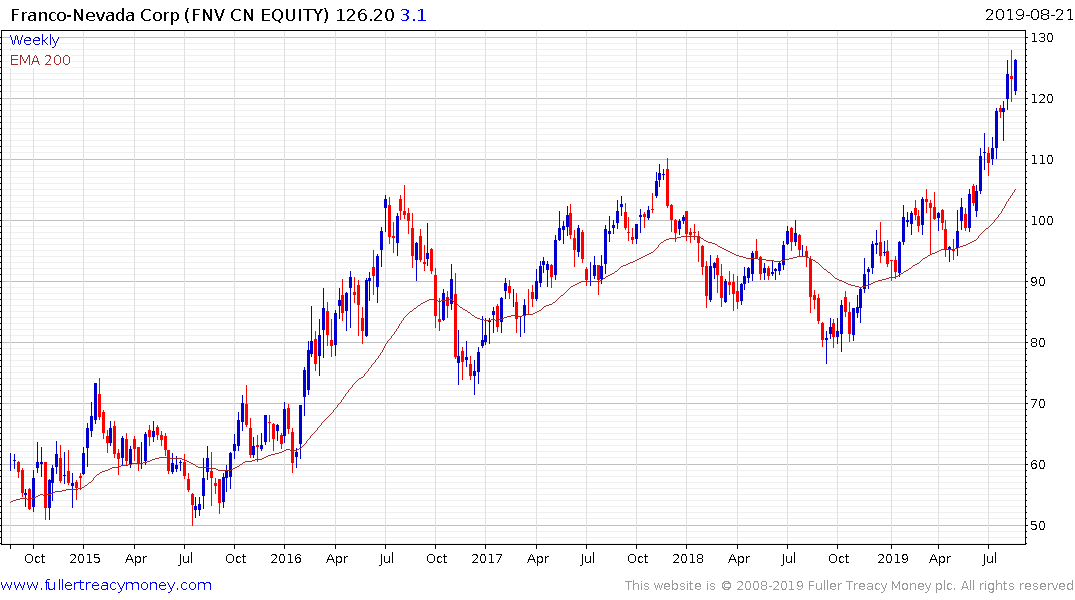Click the 2019-08-21 date label
1075x600 pixels.
coord(1029,14)
